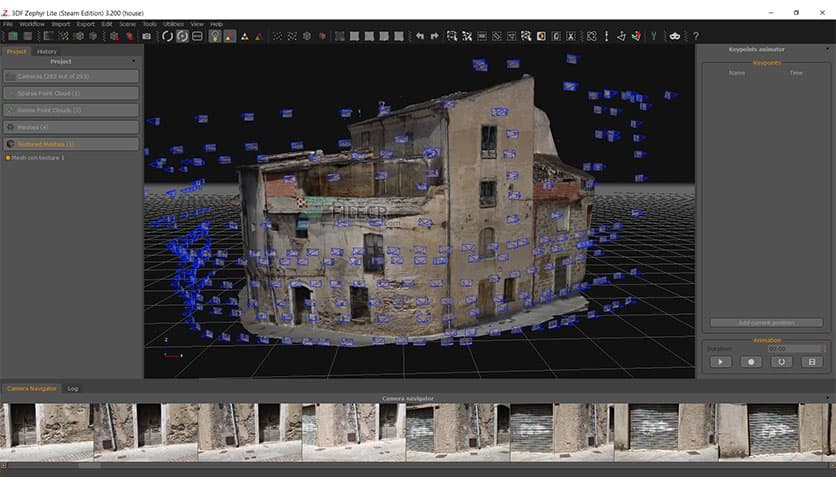Click the mask goggles icon in toolbar

click(675, 36)
